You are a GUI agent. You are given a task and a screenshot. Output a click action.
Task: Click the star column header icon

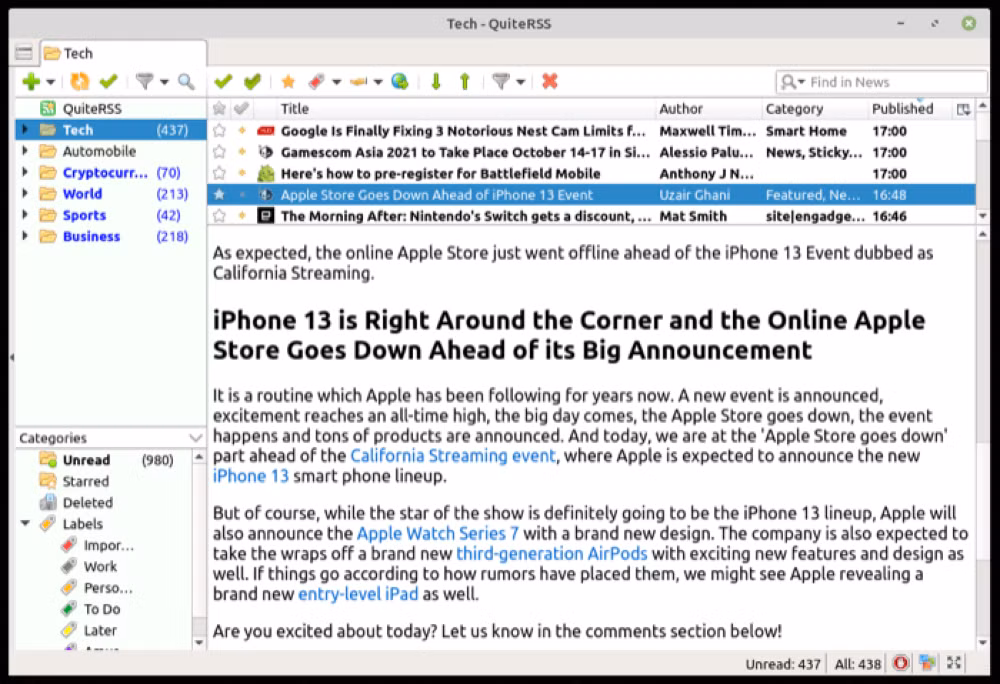[219, 109]
